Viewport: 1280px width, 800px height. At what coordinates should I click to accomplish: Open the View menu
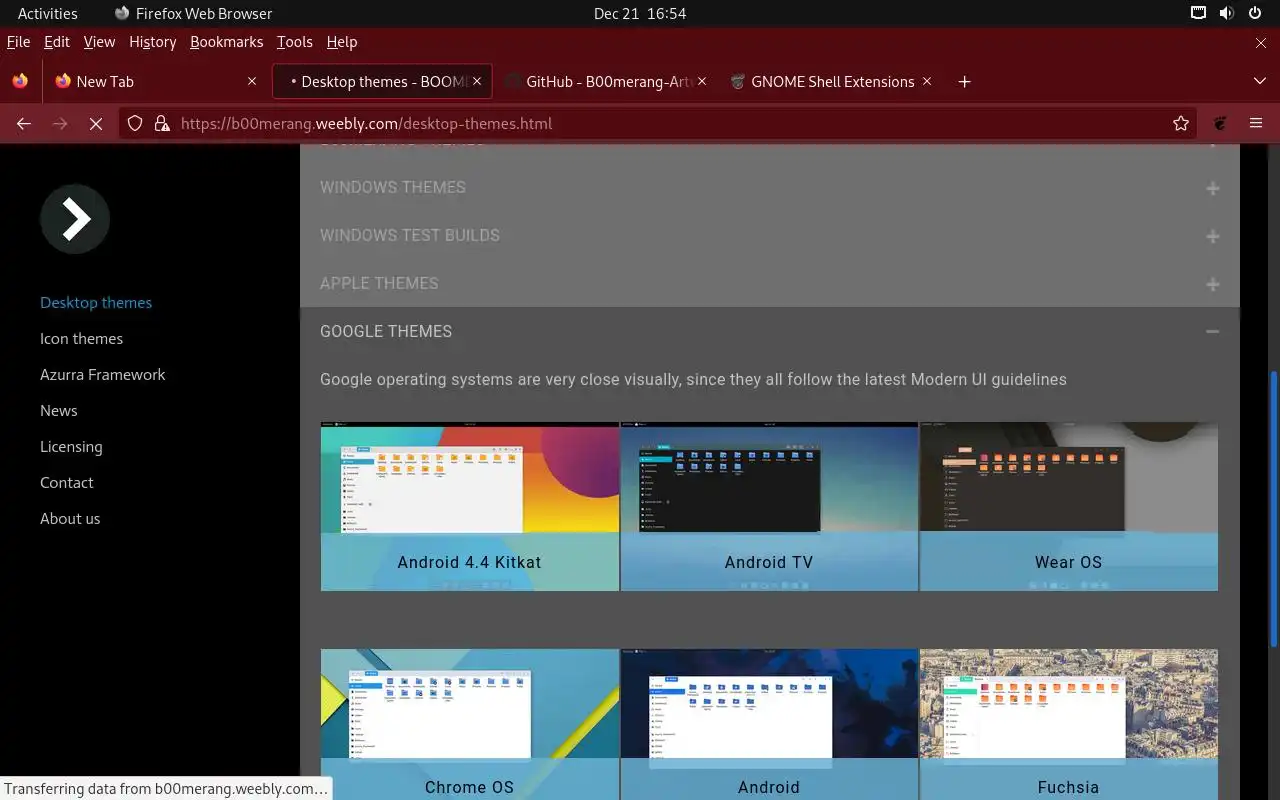tap(99, 42)
